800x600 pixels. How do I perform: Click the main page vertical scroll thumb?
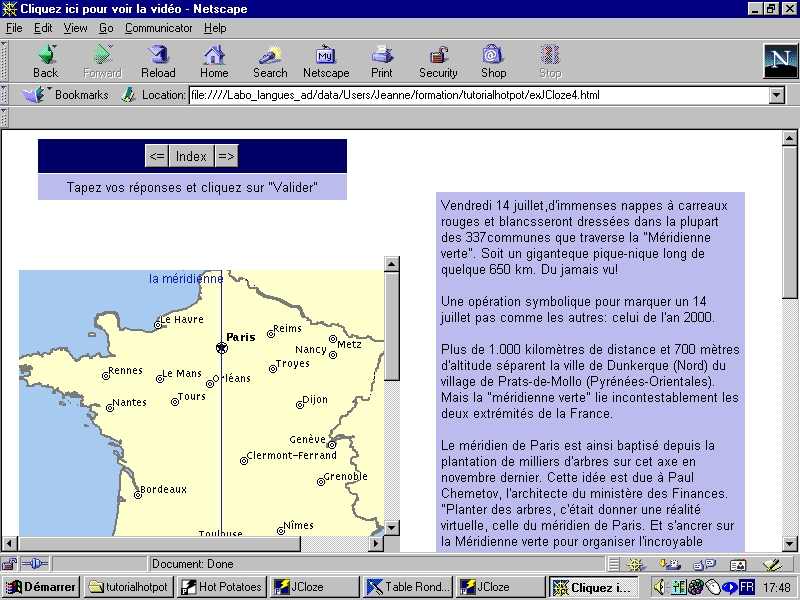pyautogui.click(x=789, y=222)
